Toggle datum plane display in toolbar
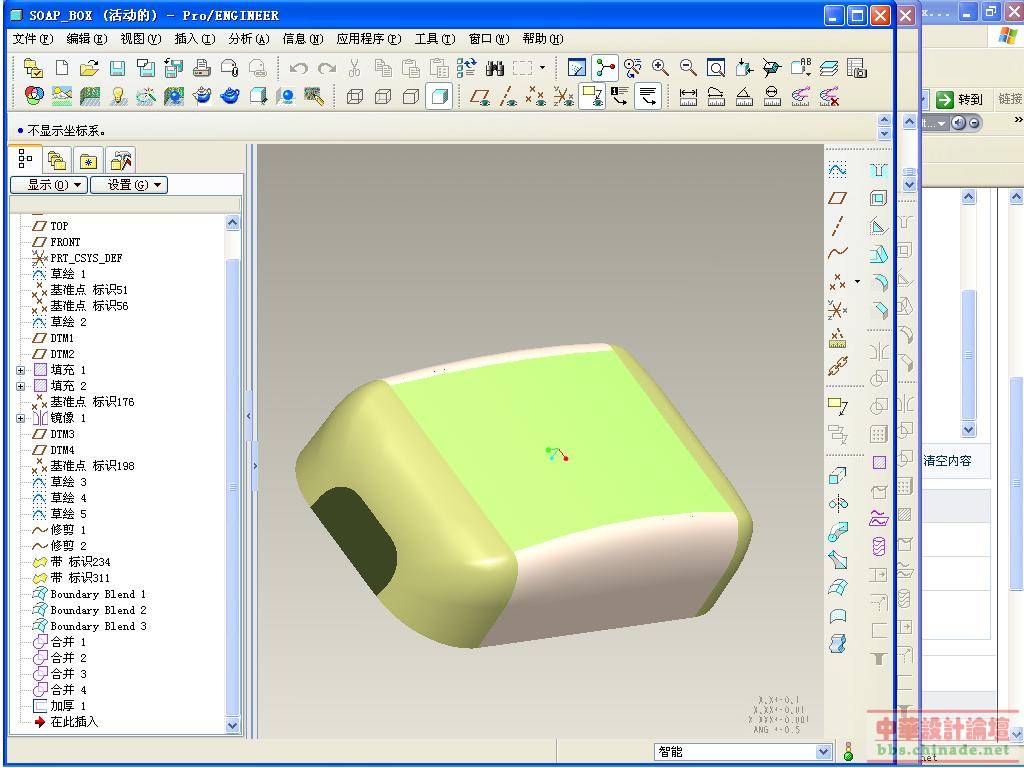The width and height of the screenshot is (1024, 768). (481, 97)
